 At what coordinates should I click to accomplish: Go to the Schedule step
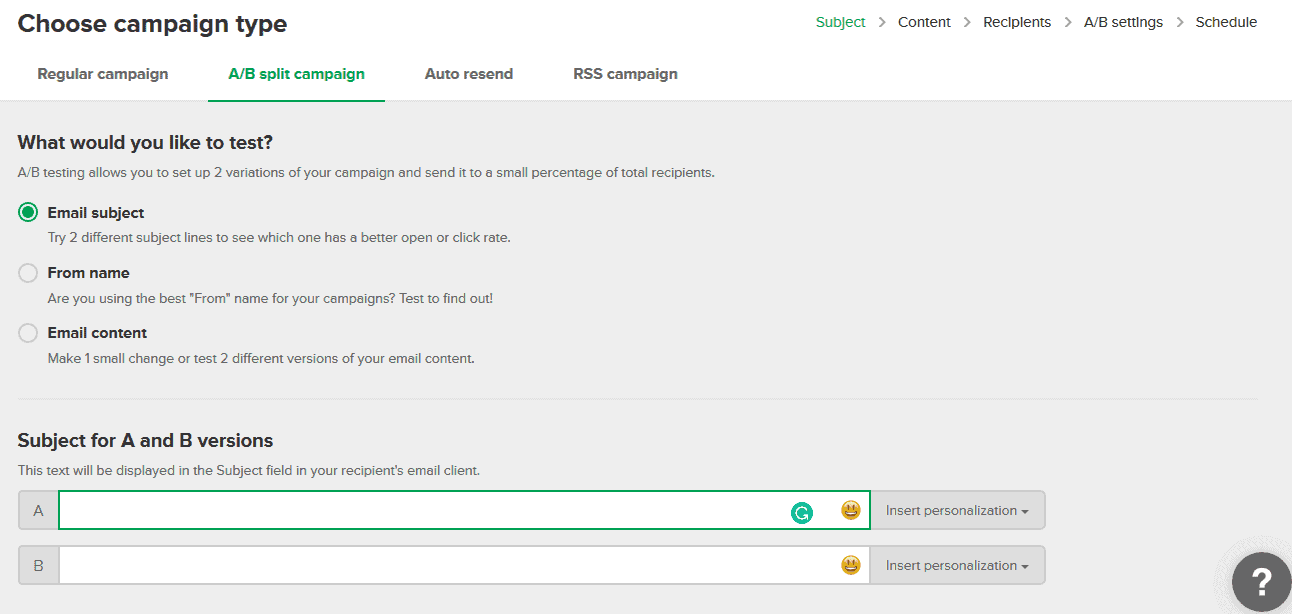click(x=1226, y=21)
